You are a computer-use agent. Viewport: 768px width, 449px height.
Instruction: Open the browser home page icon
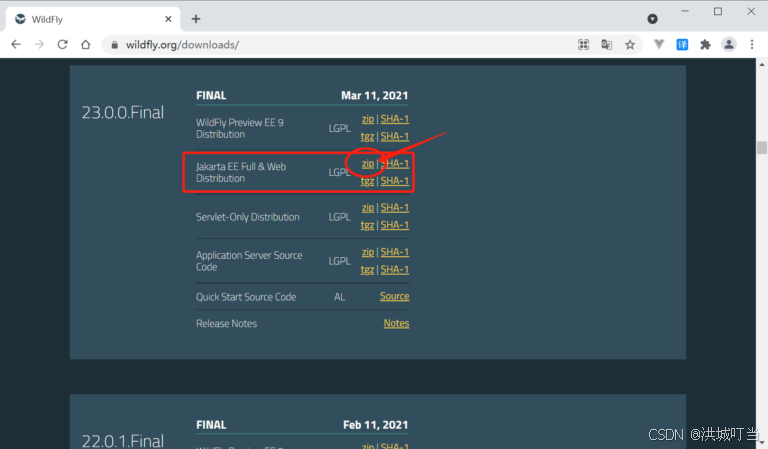pyautogui.click(x=86, y=45)
